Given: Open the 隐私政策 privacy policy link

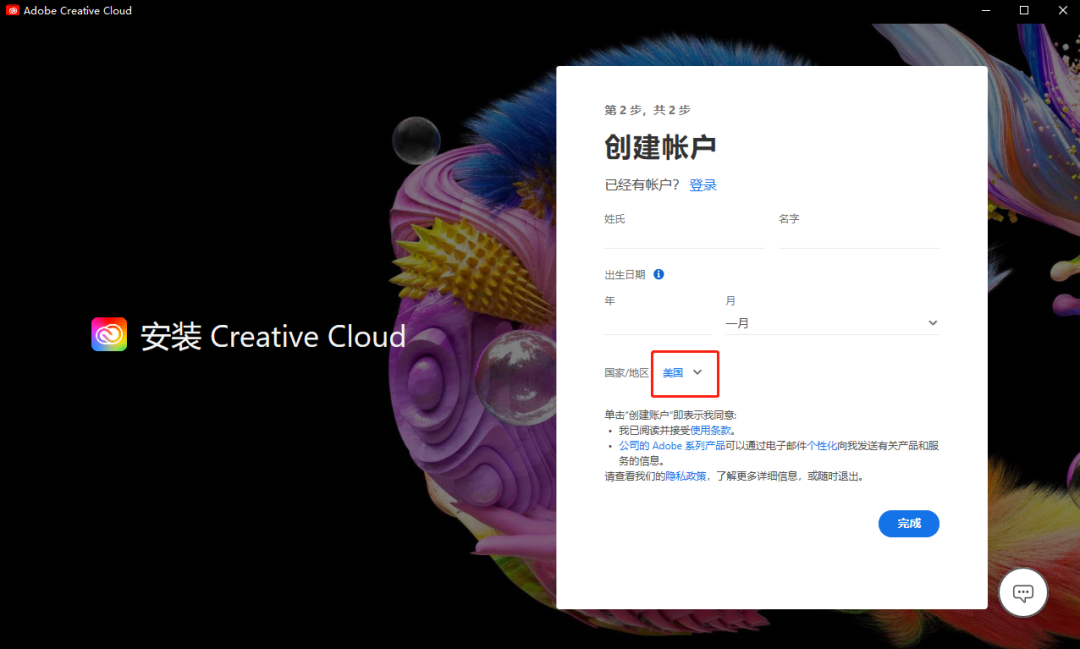Looking at the screenshot, I should point(685,476).
